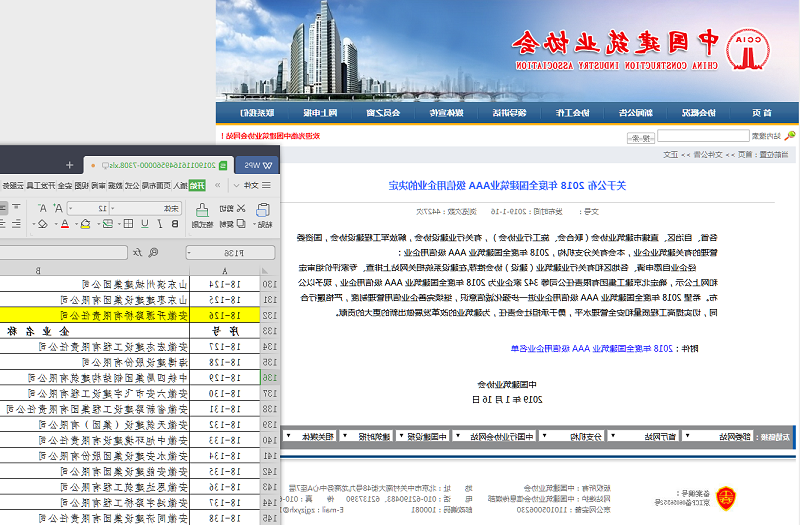Toggle Underline formatting

point(145,223)
